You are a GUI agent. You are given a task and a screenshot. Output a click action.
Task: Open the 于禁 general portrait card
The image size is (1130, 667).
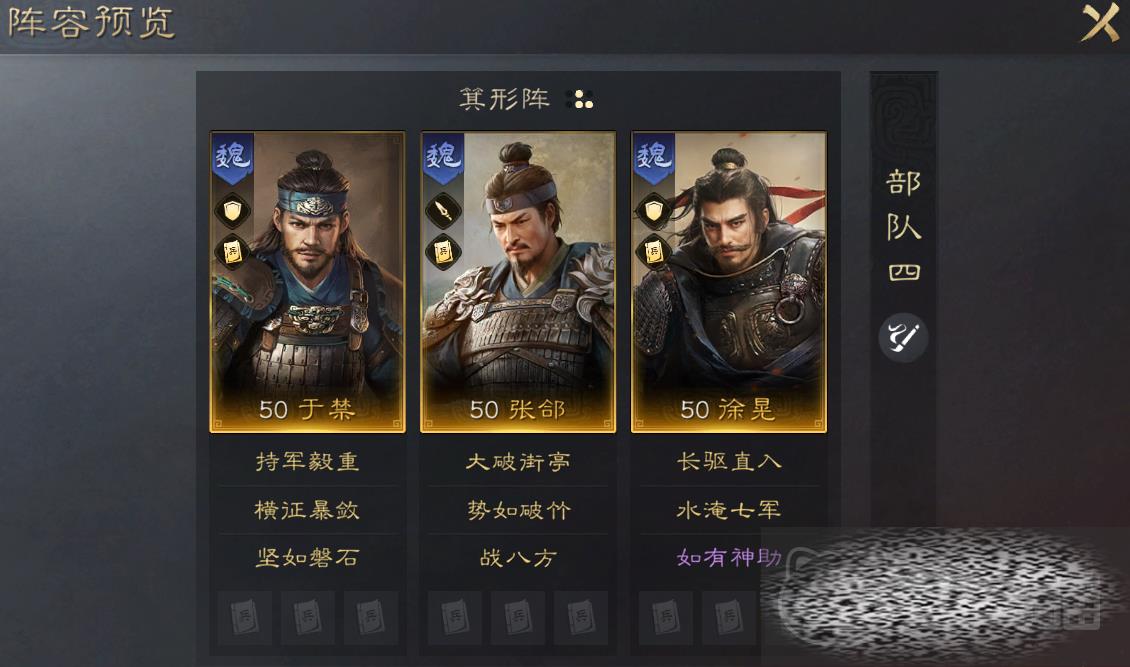click(308, 282)
